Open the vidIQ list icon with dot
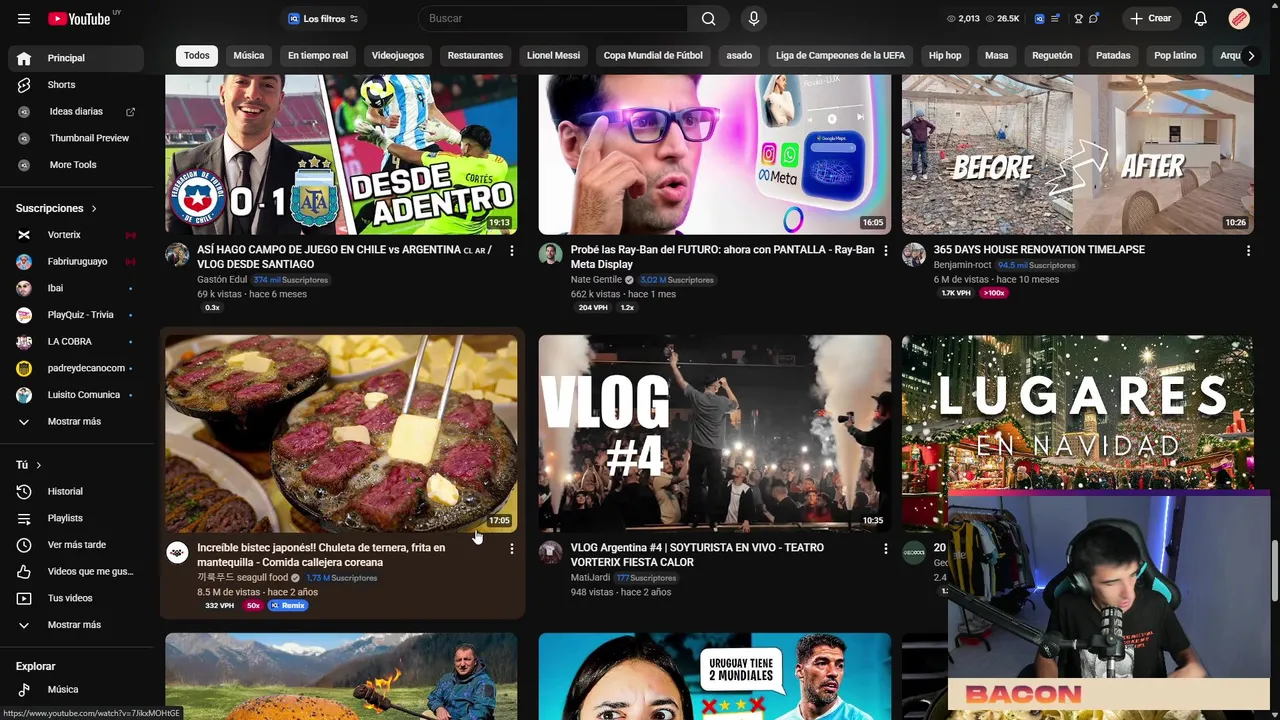The width and height of the screenshot is (1280, 720). 1056,18
